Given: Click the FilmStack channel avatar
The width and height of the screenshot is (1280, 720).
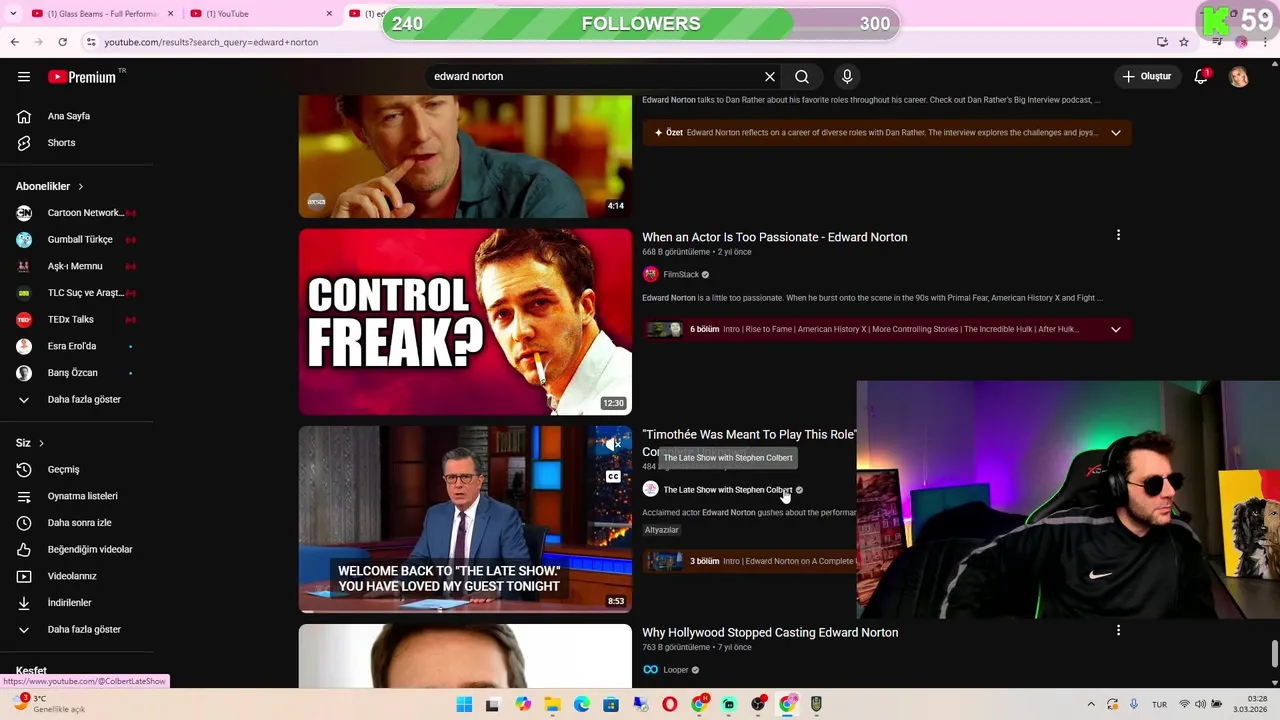Looking at the screenshot, I should tap(651, 274).
